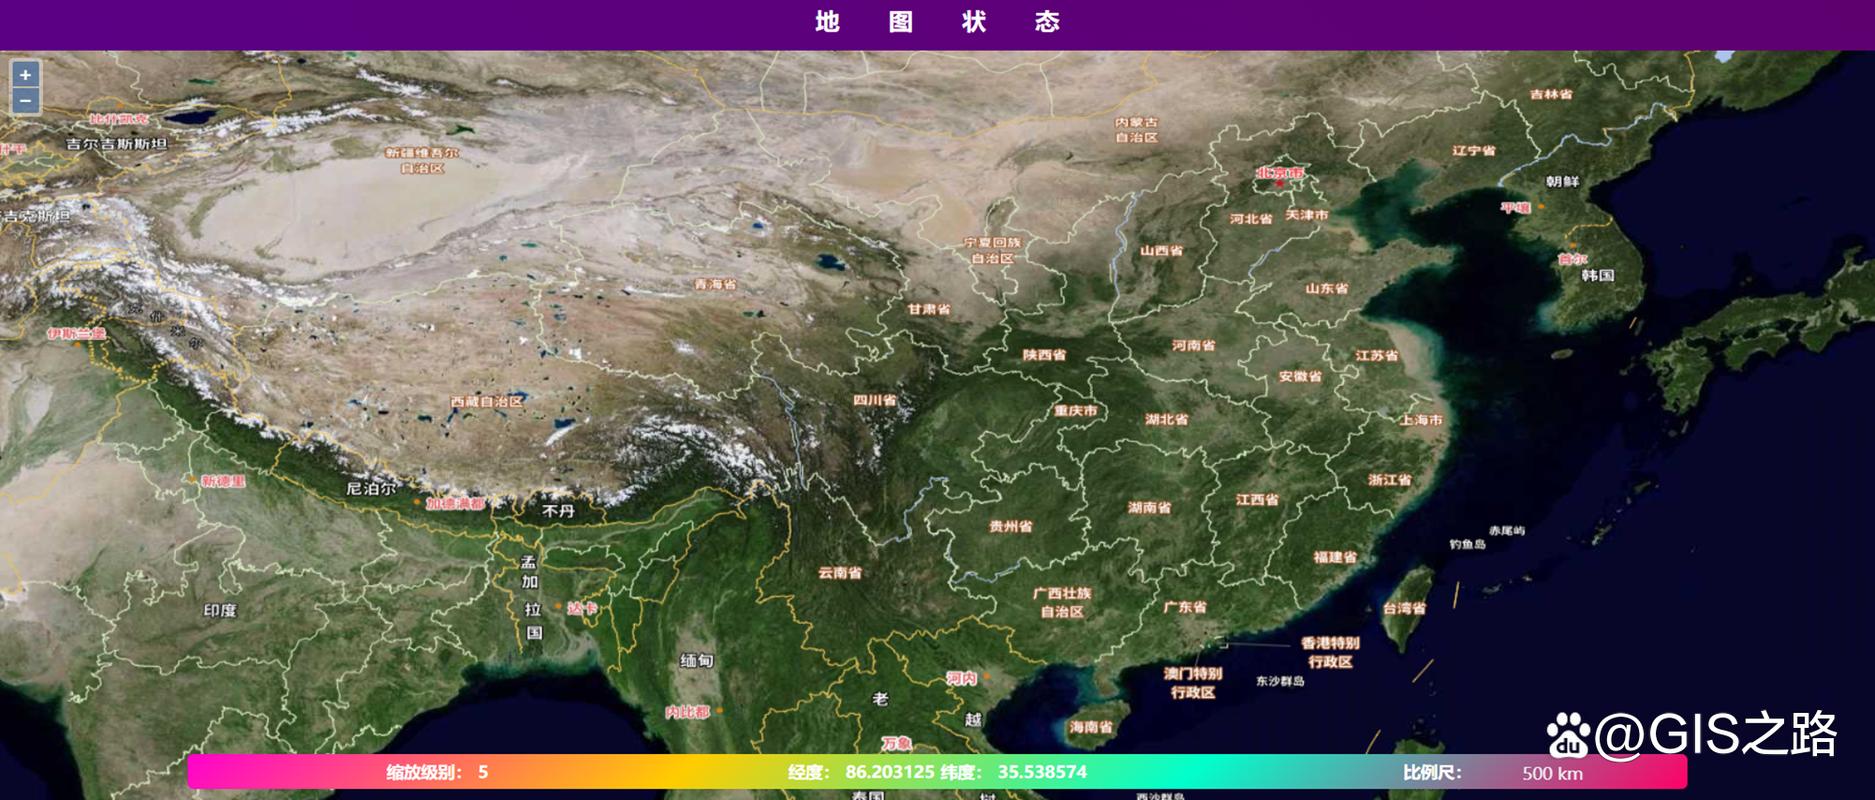The width and height of the screenshot is (1875, 800).
Task: Click the 不丹 country label
Action: 558,511
